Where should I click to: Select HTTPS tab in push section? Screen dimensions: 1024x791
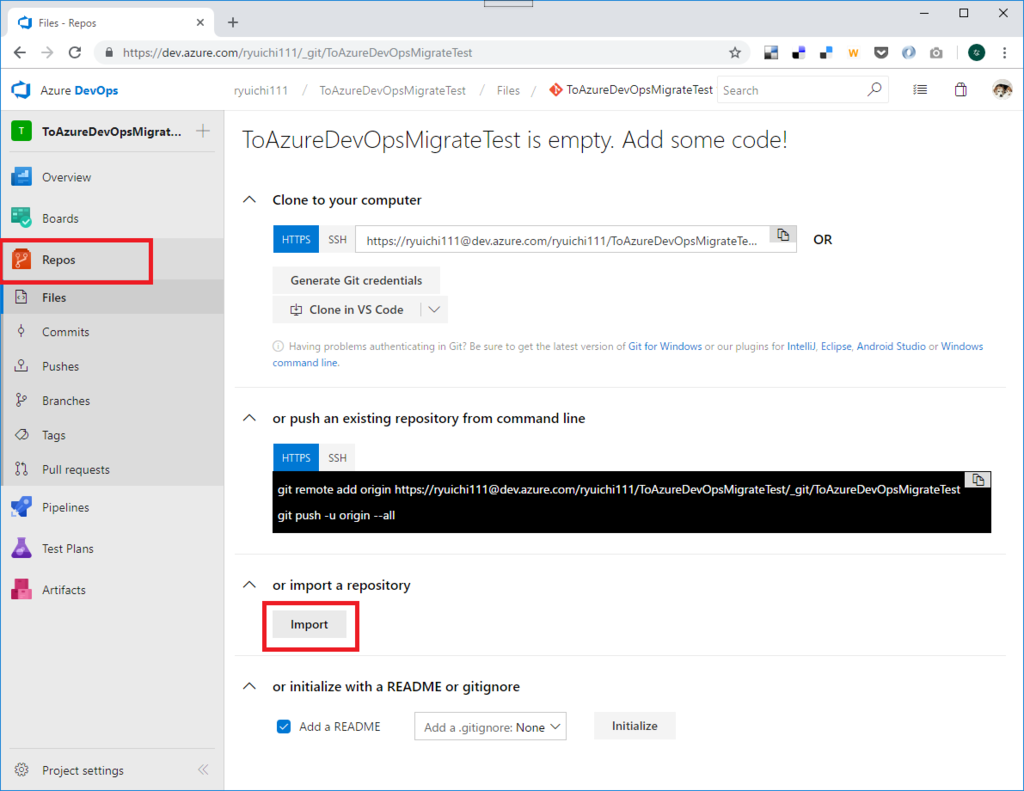click(x=296, y=458)
